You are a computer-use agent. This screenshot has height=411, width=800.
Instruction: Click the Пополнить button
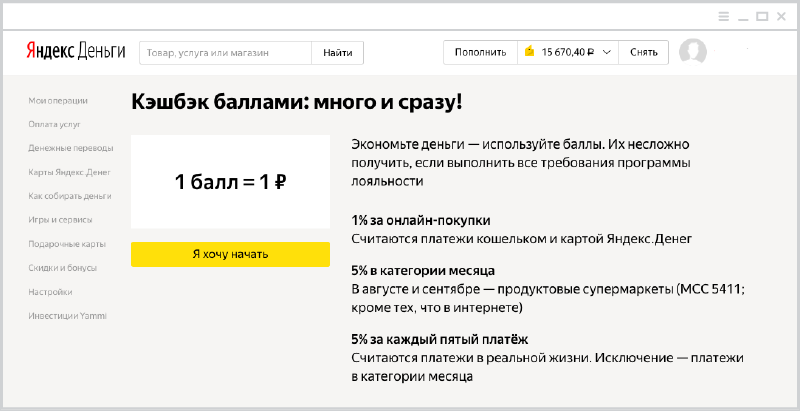(481, 52)
